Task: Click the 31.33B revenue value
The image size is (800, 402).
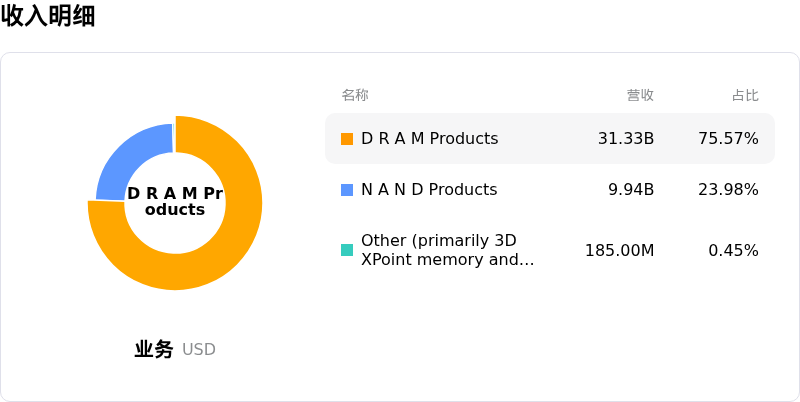Action: (626, 139)
